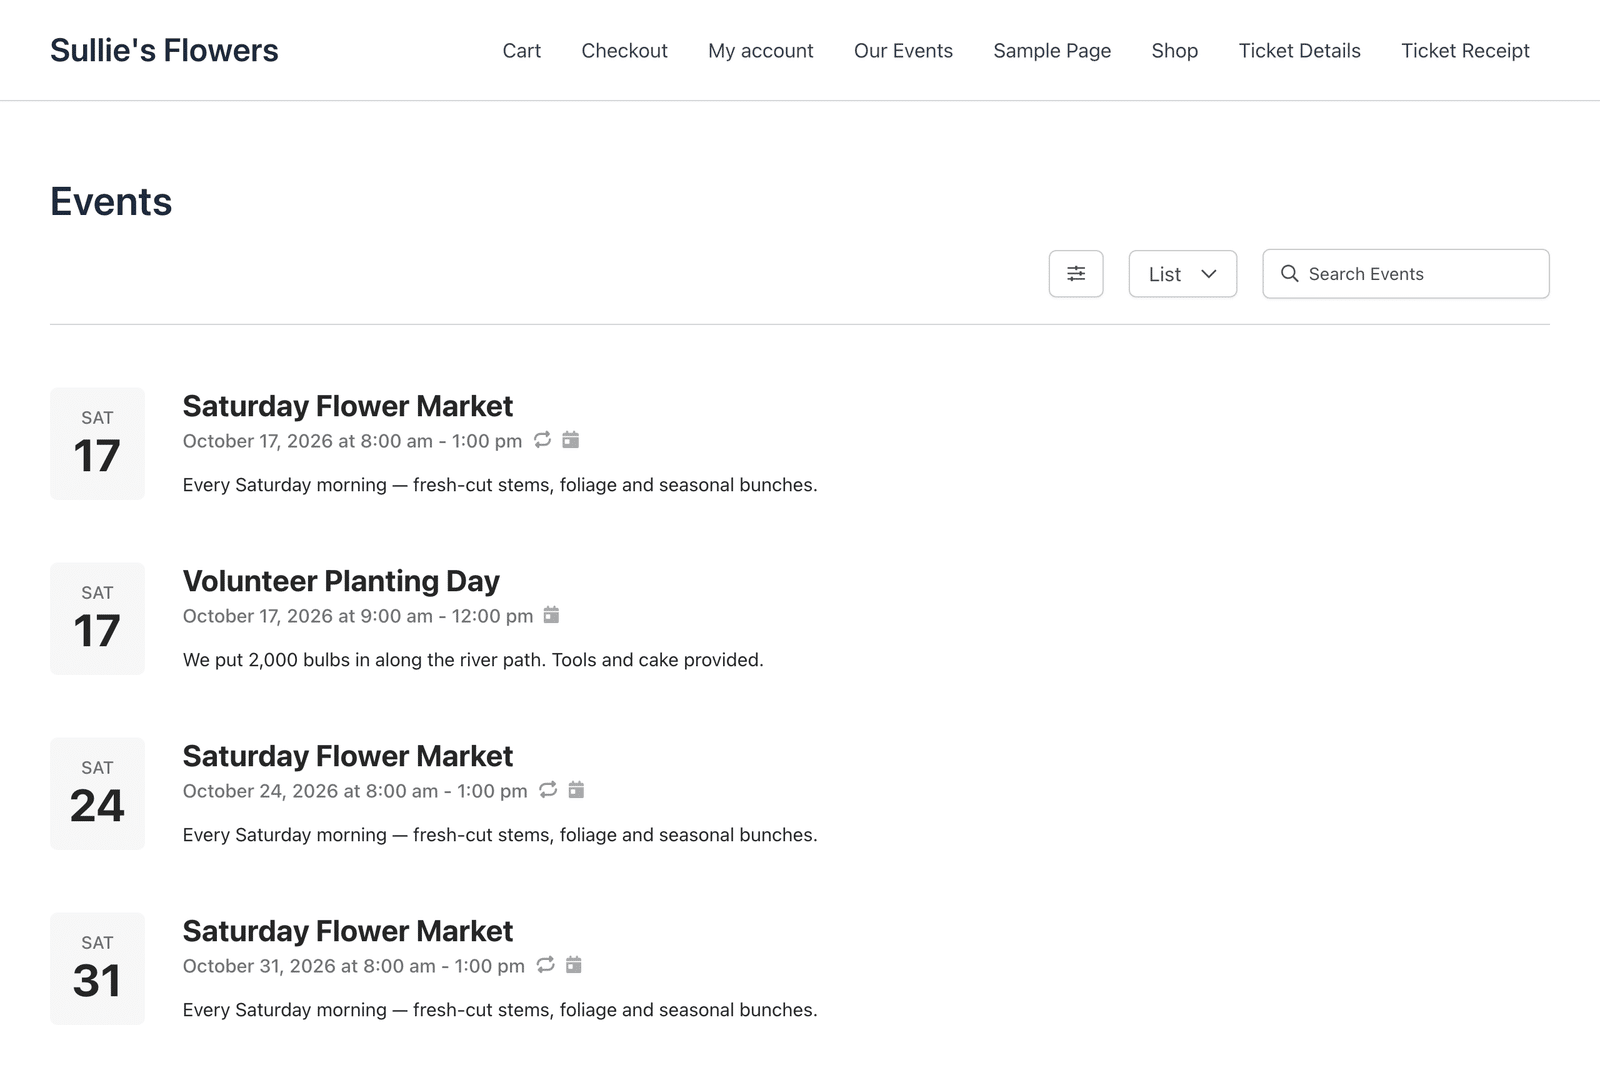Viewport: 1600px width, 1075px height.
Task: Focus the Search Events input field
Action: click(1406, 274)
